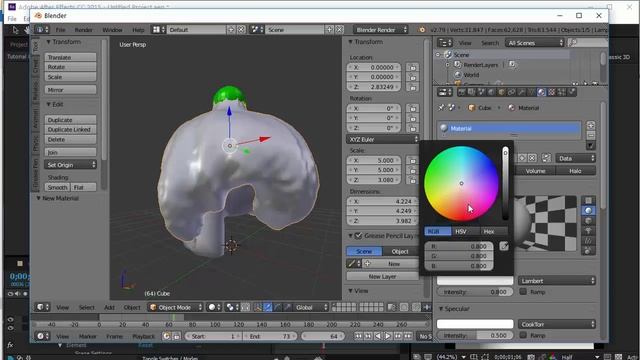
Task: Select the Scene grease pencil source
Action: click(x=364, y=251)
